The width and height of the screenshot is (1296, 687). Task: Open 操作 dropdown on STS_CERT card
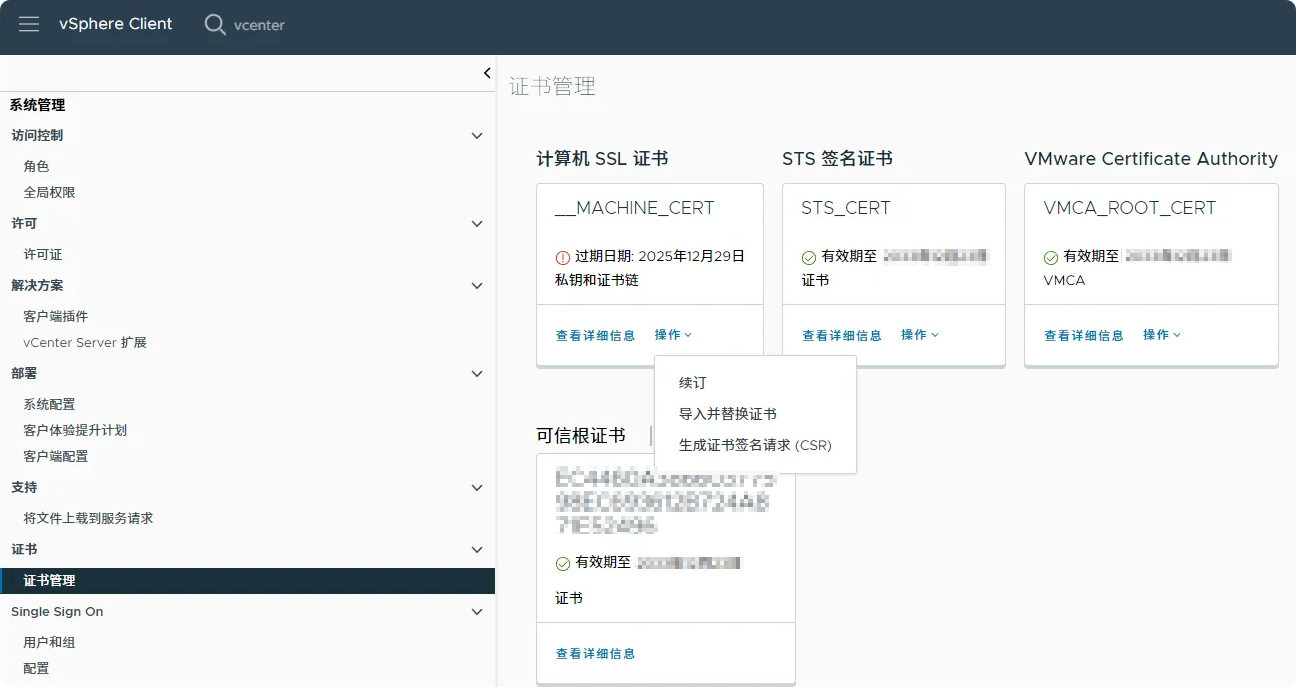(x=920, y=335)
